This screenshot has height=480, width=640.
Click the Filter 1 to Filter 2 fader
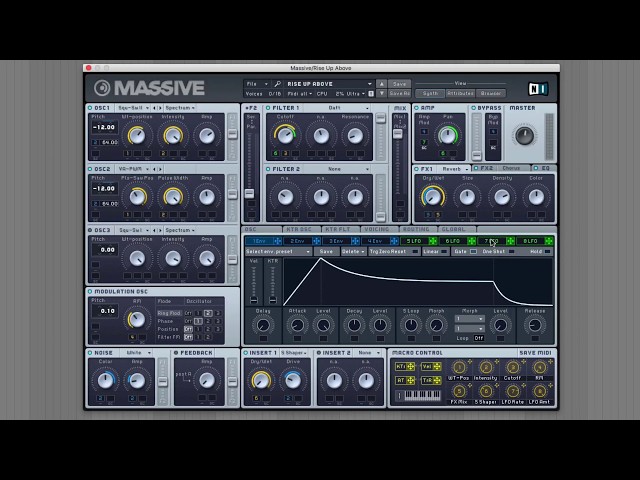[x=250, y=192]
